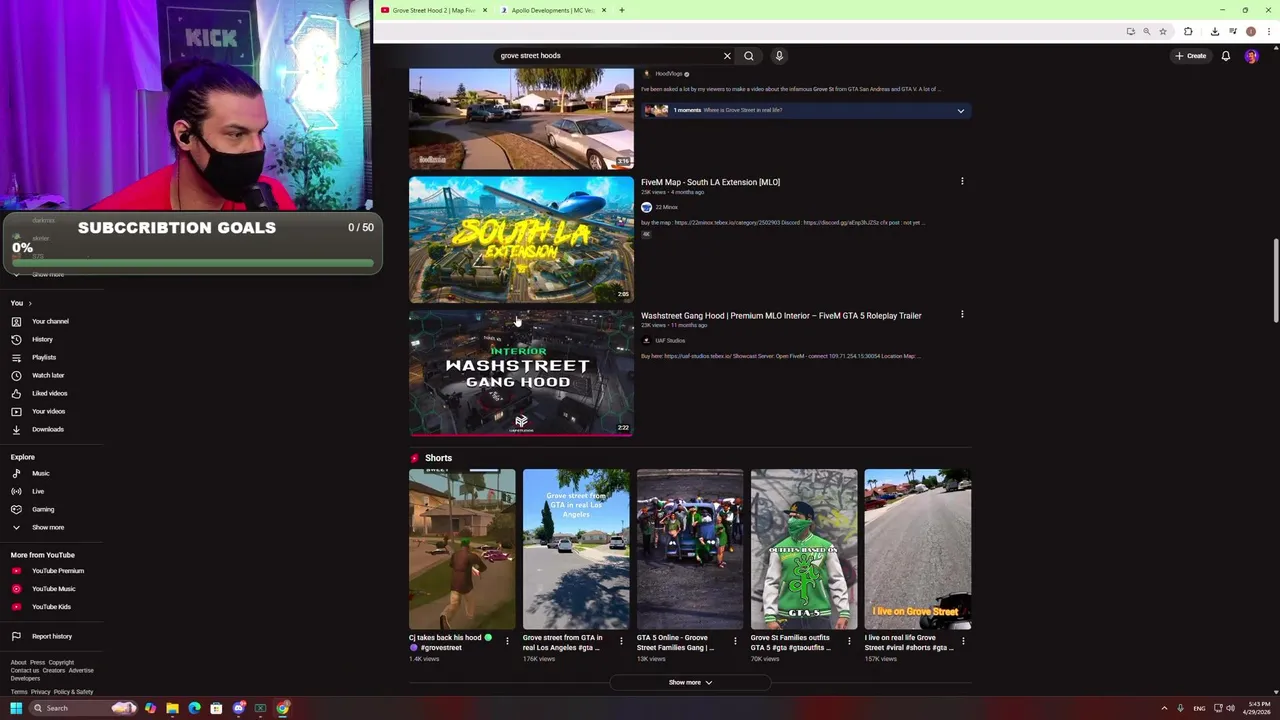Expand key moments chevron on first video
This screenshot has height=720, width=1280.
coord(960,110)
